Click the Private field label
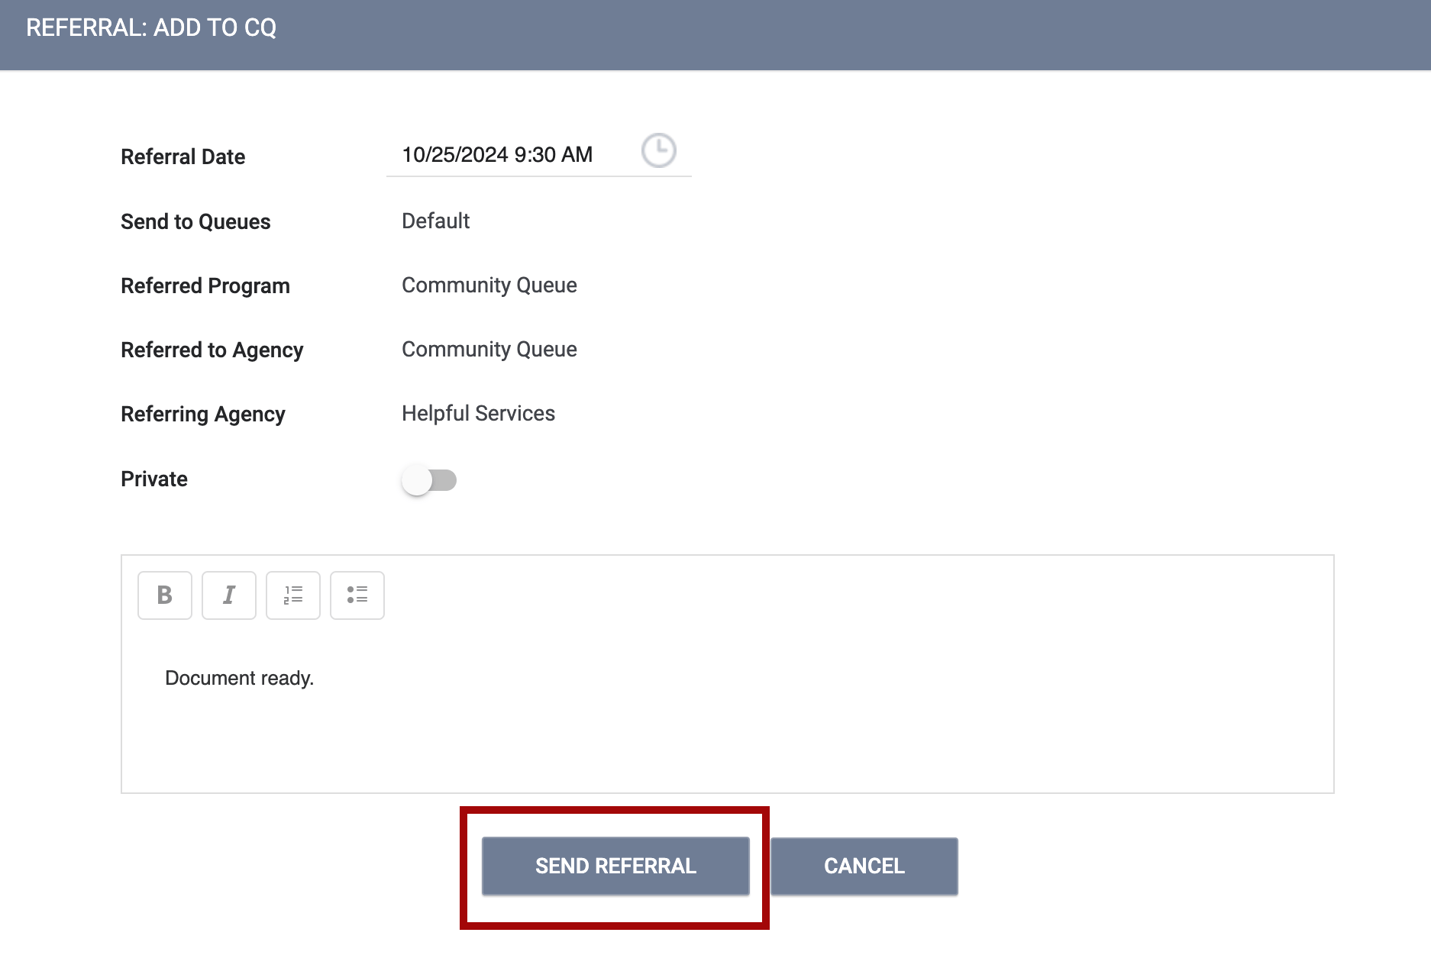This screenshot has width=1431, height=968. click(x=154, y=479)
